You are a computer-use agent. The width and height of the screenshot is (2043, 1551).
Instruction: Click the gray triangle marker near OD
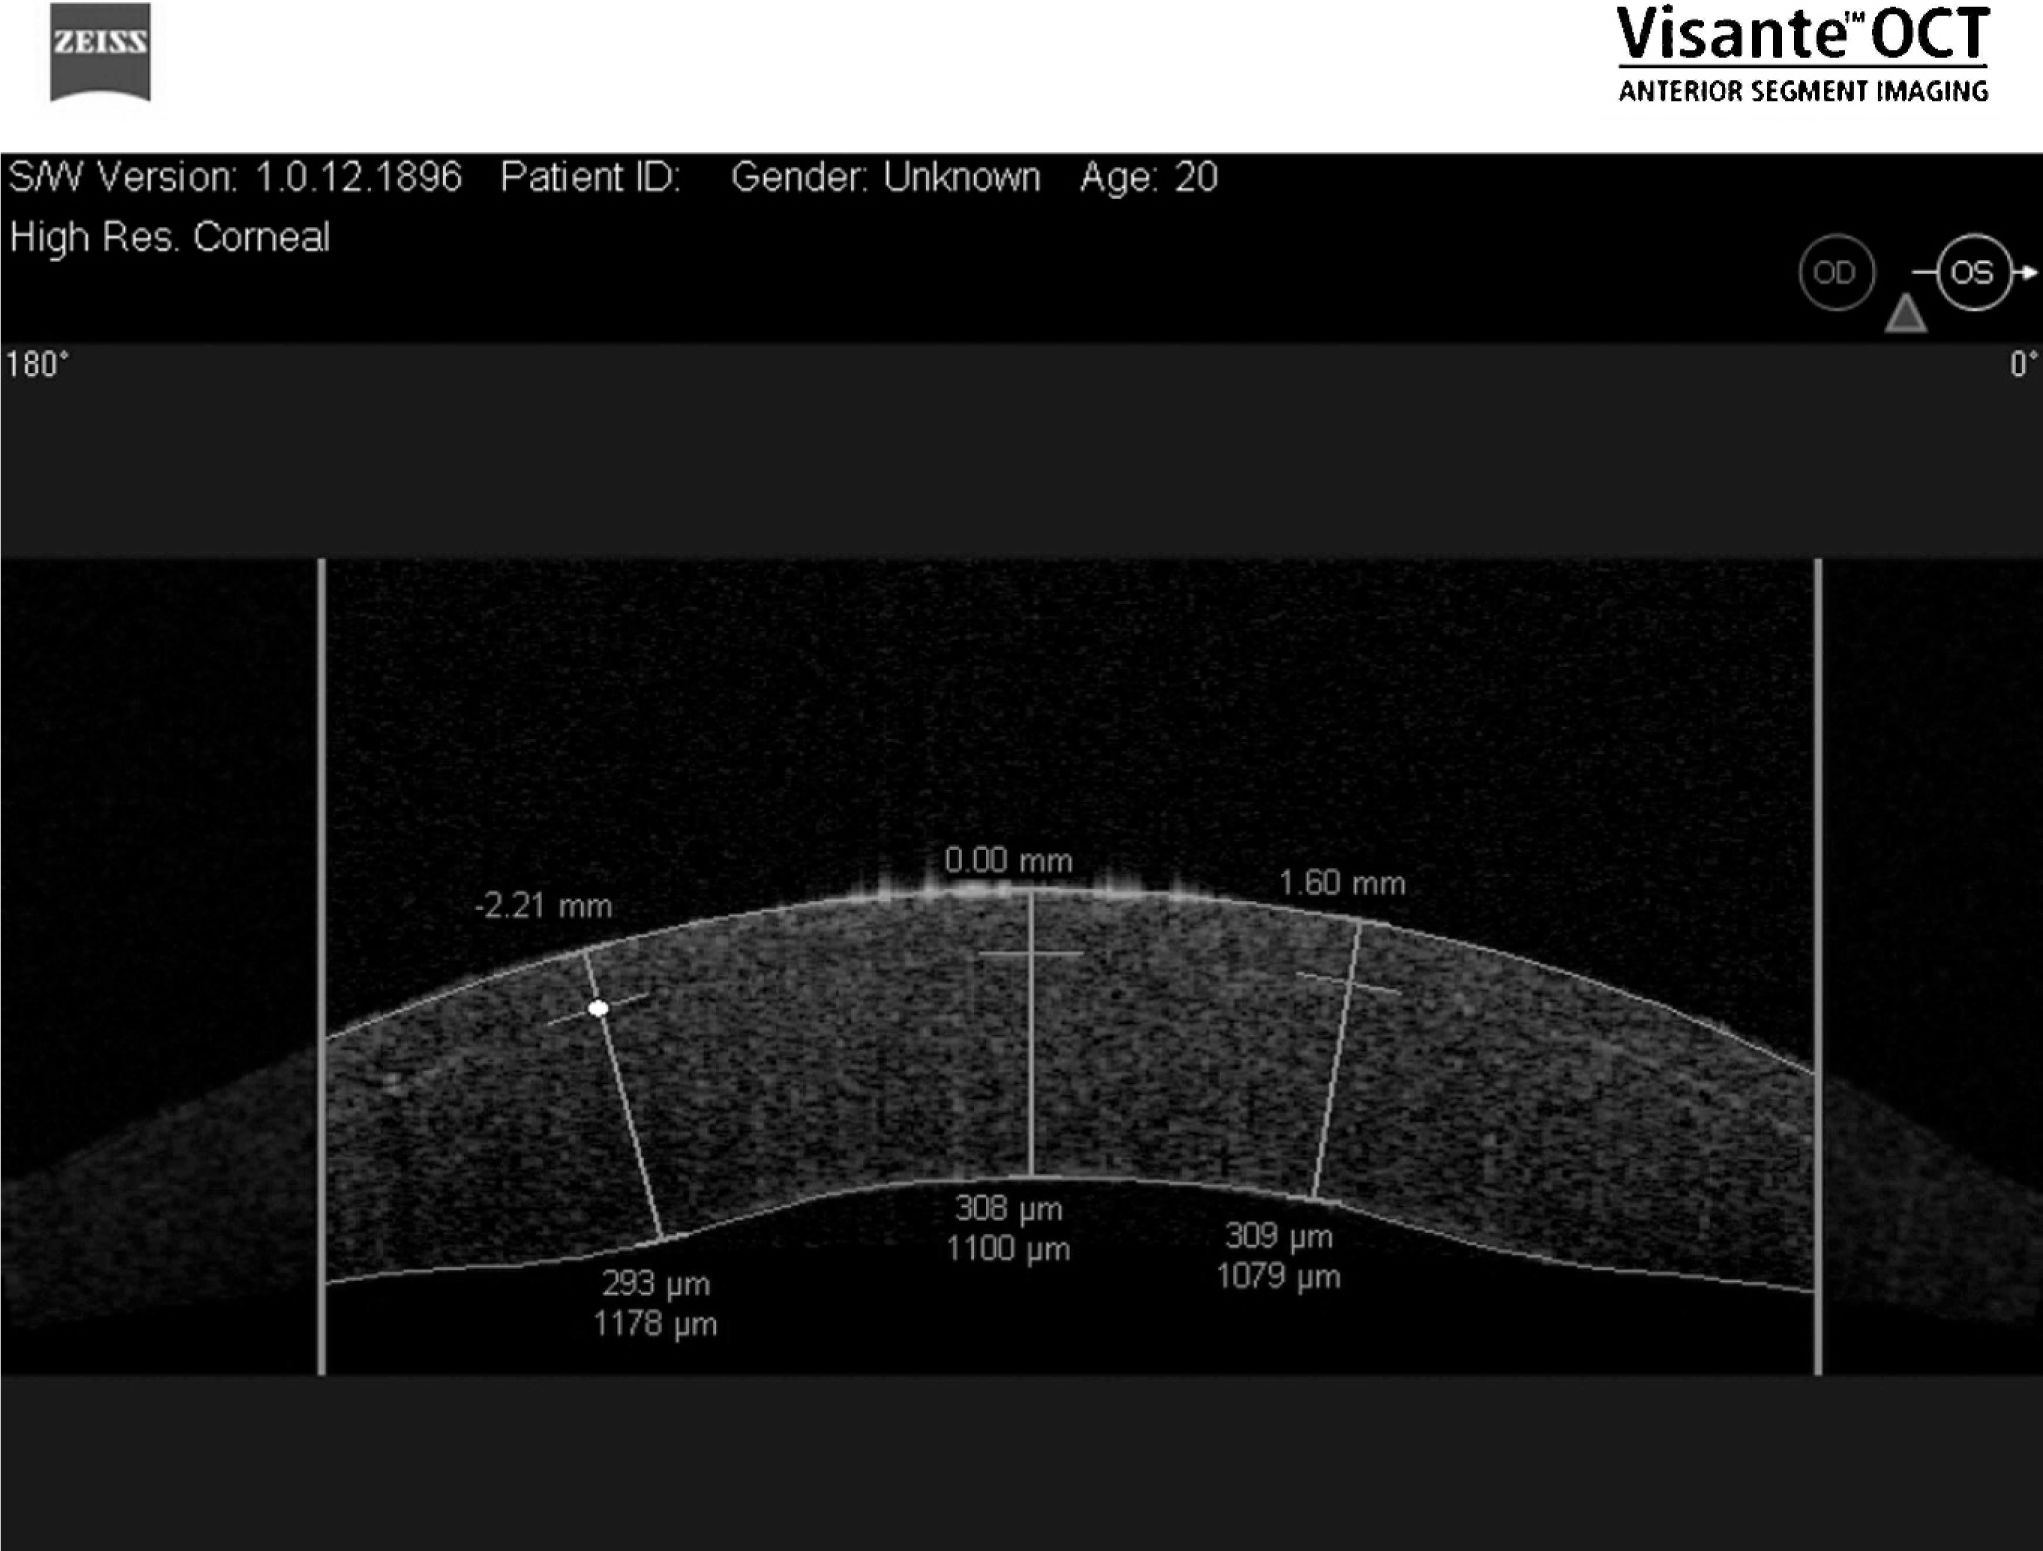[1905, 313]
